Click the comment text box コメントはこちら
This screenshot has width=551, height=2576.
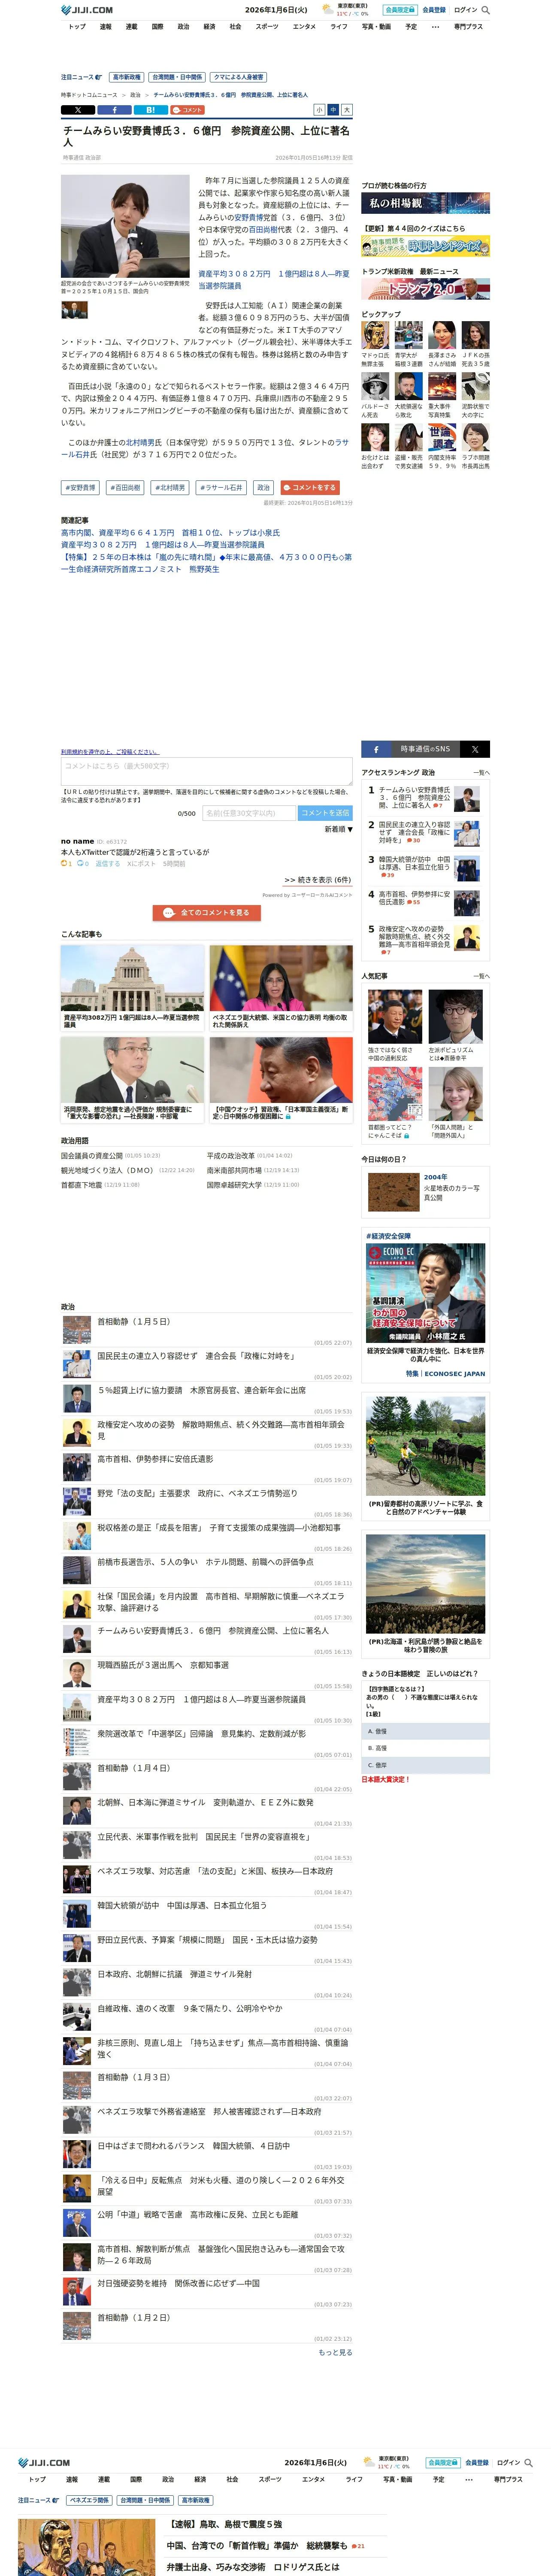tap(206, 771)
